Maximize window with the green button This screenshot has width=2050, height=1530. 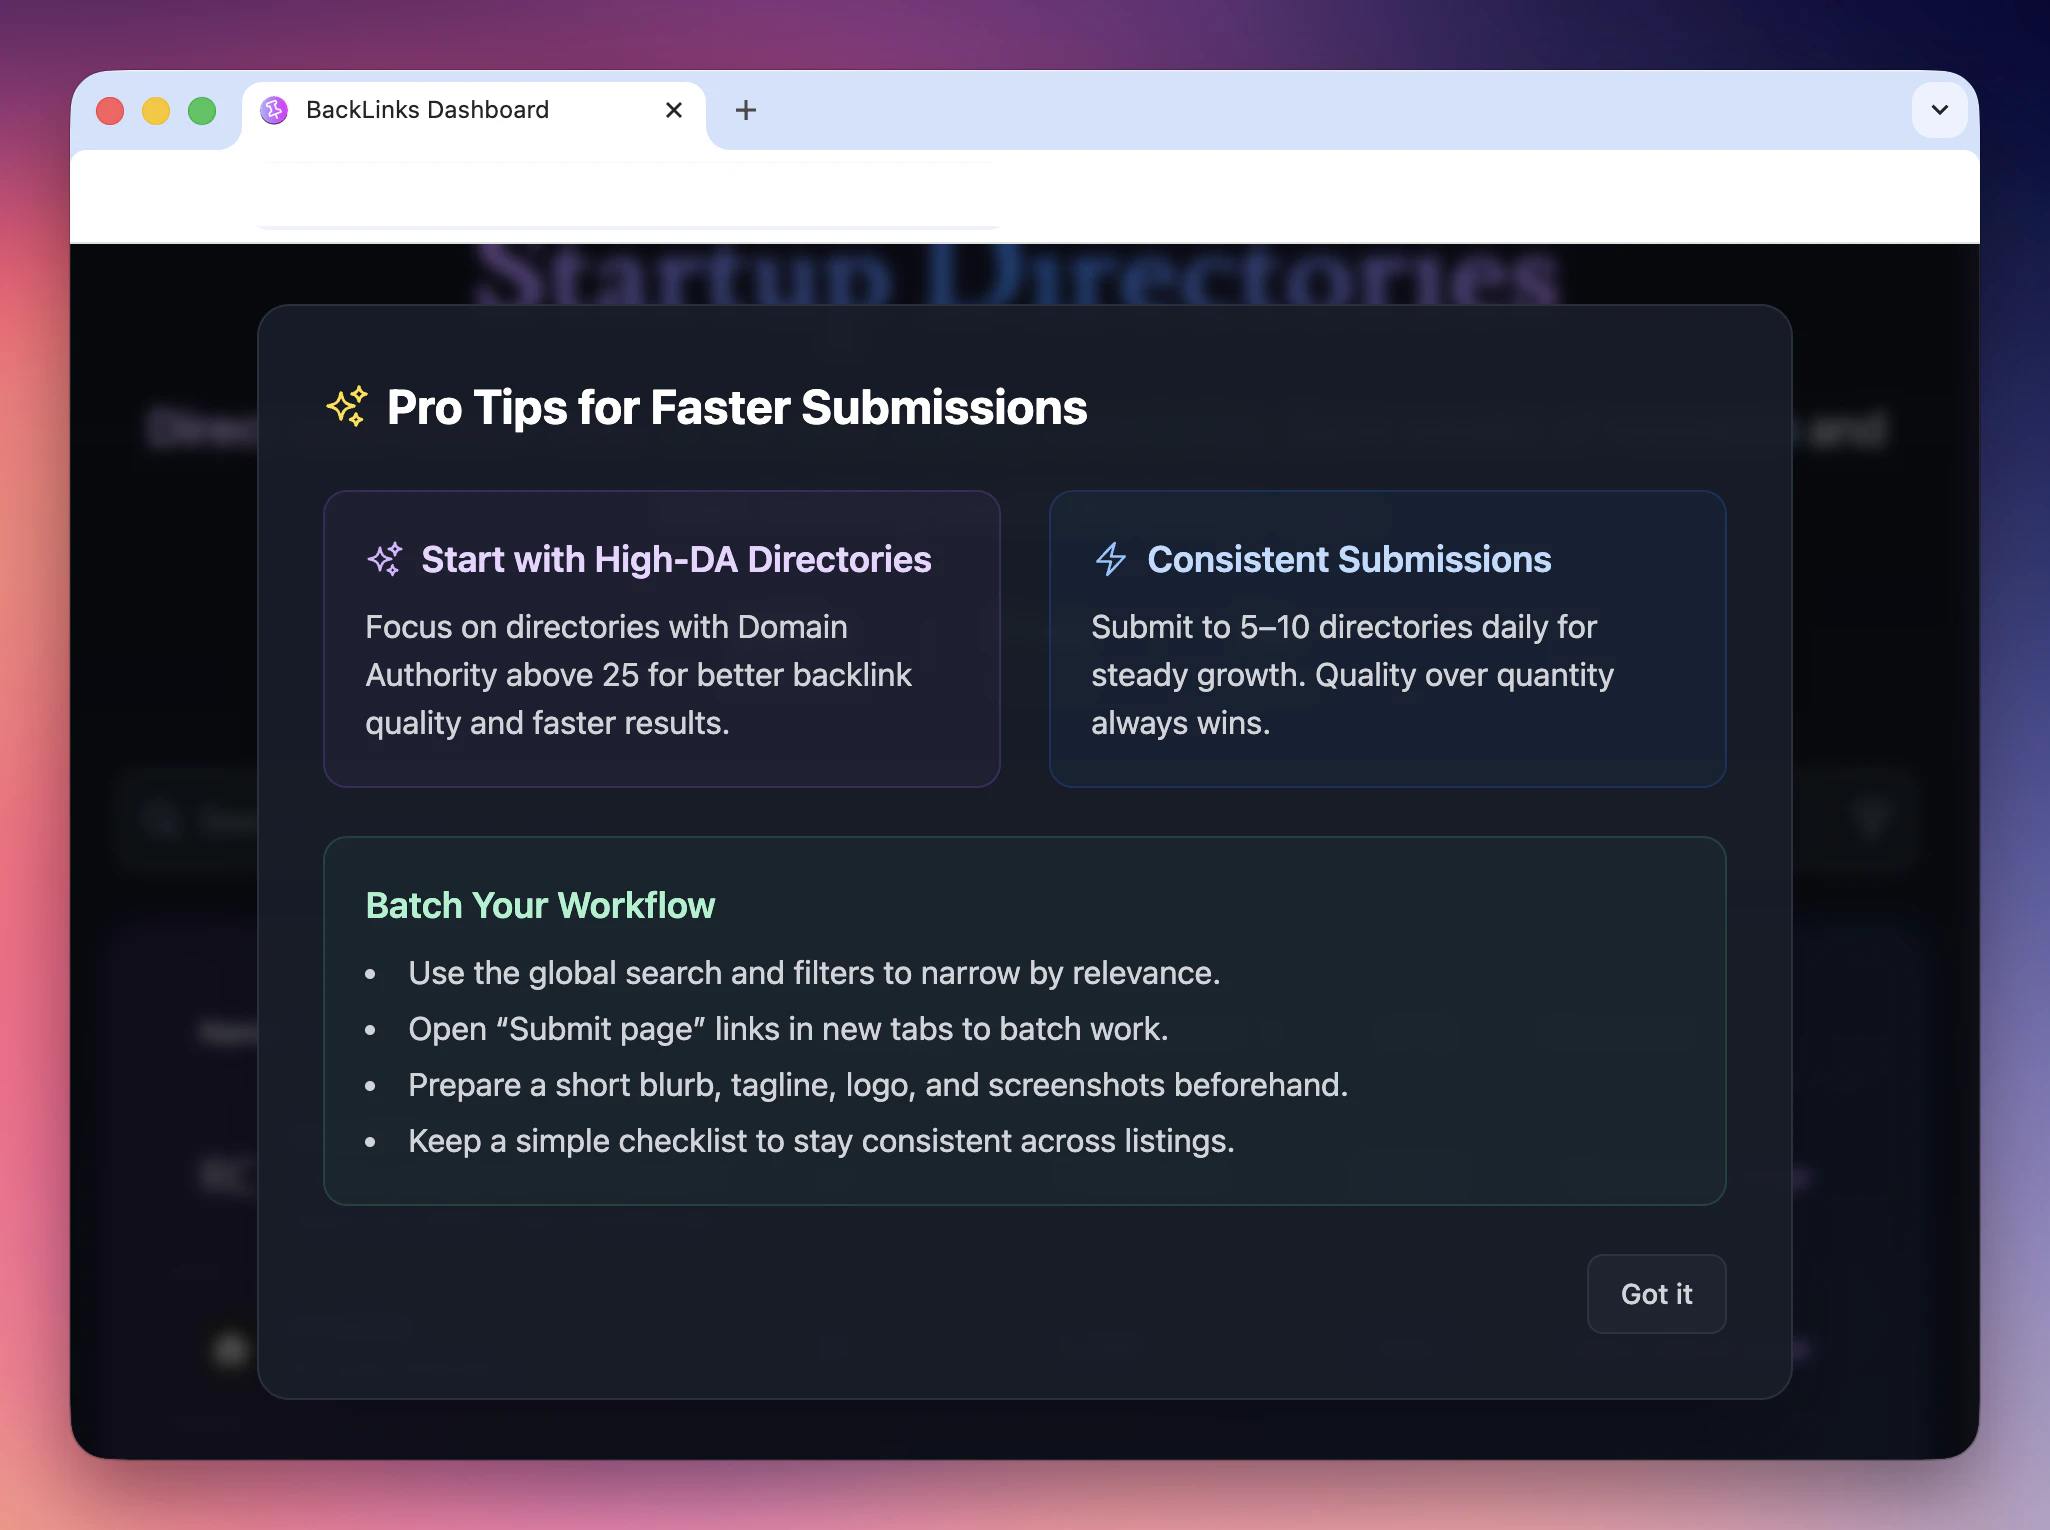(x=202, y=110)
